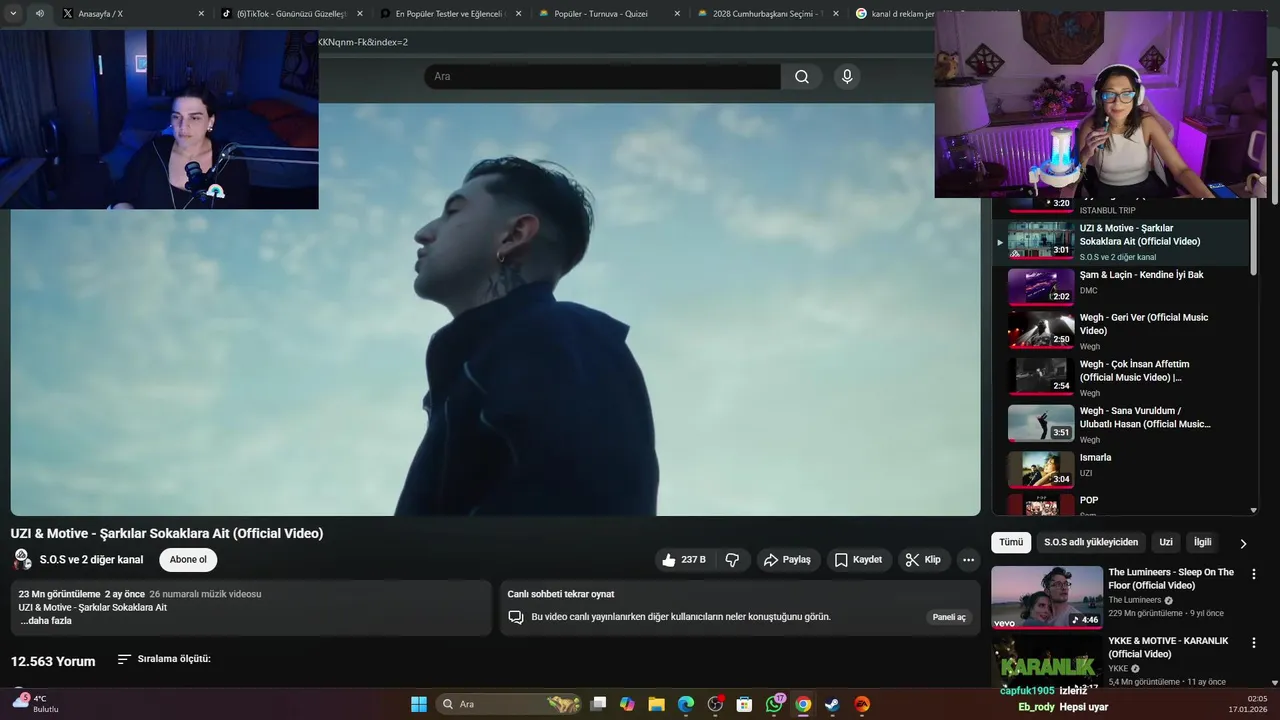
Task: Click the Abone ol subscribe button
Action: 188,560
